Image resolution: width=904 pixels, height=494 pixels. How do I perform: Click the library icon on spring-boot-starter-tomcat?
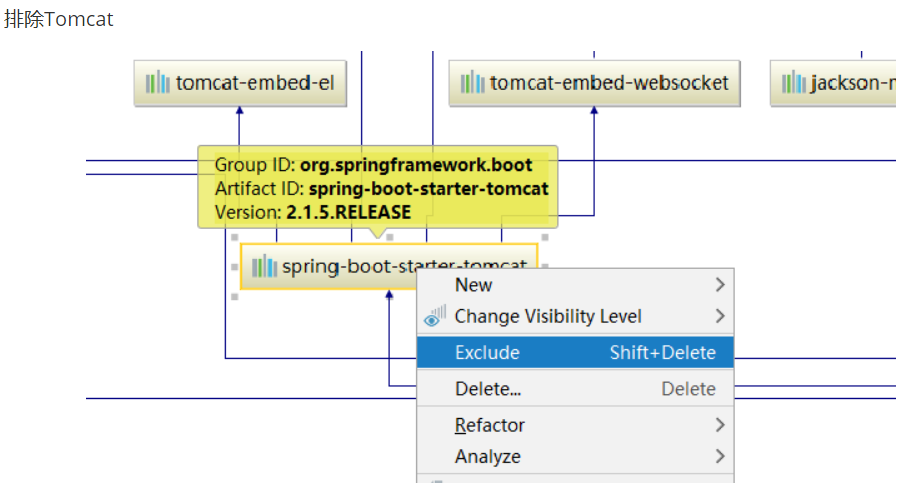pyautogui.click(x=264, y=266)
